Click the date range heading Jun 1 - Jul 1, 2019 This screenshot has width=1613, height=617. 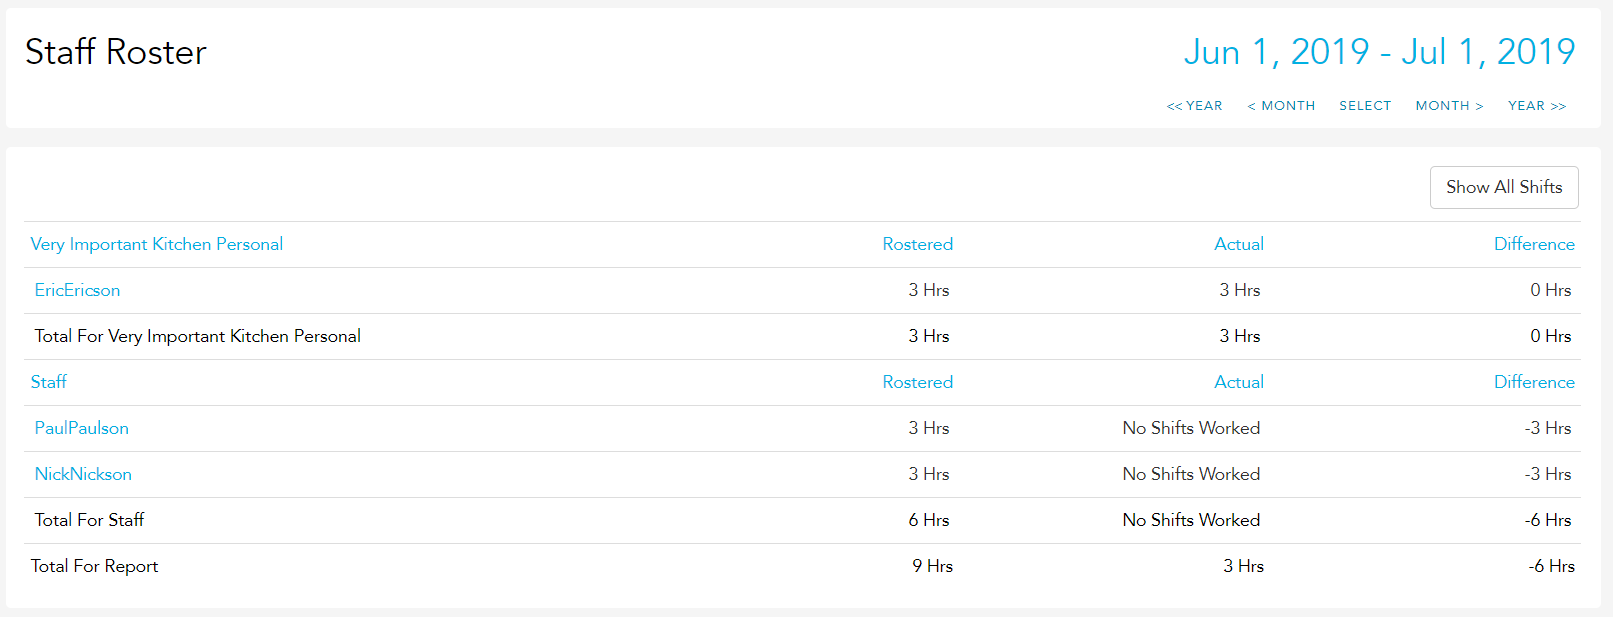(x=1379, y=52)
